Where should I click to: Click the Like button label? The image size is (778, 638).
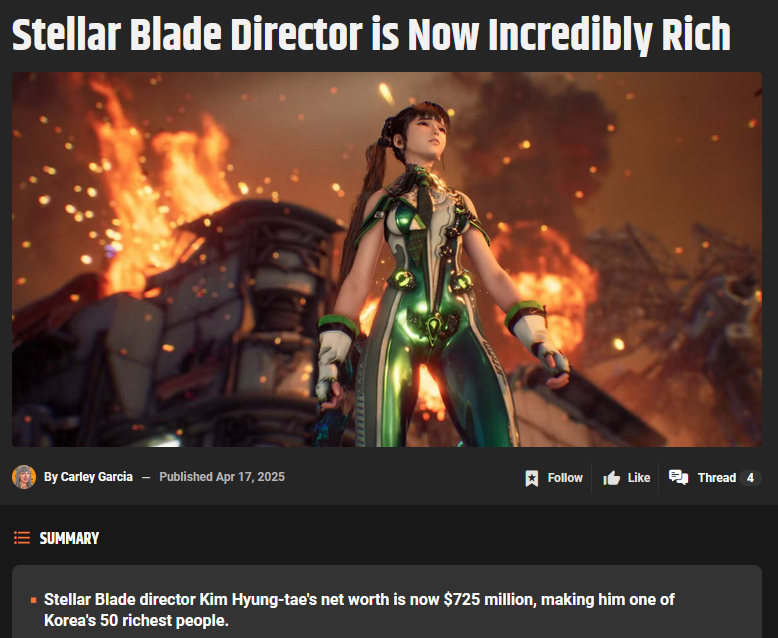pyautogui.click(x=639, y=478)
